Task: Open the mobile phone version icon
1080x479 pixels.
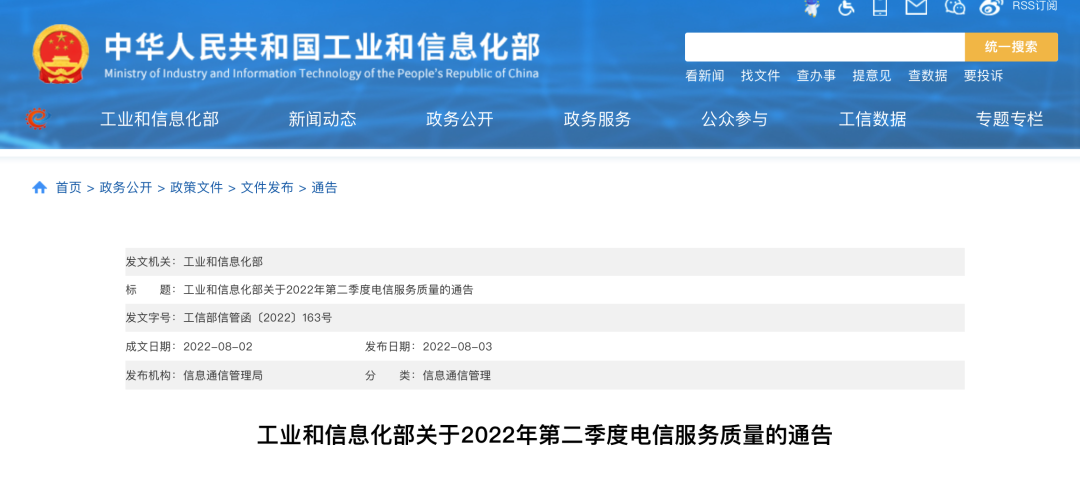Action: point(880,7)
